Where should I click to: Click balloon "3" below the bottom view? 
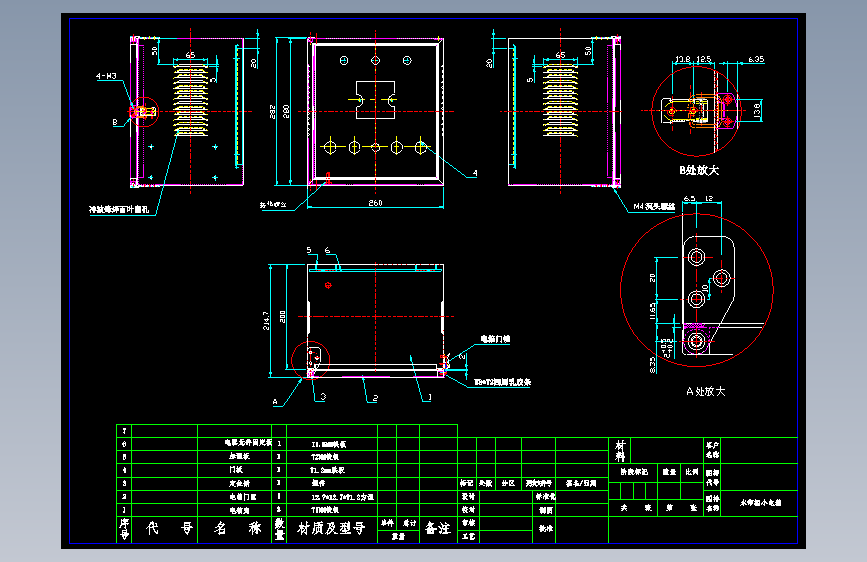tap(323, 397)
